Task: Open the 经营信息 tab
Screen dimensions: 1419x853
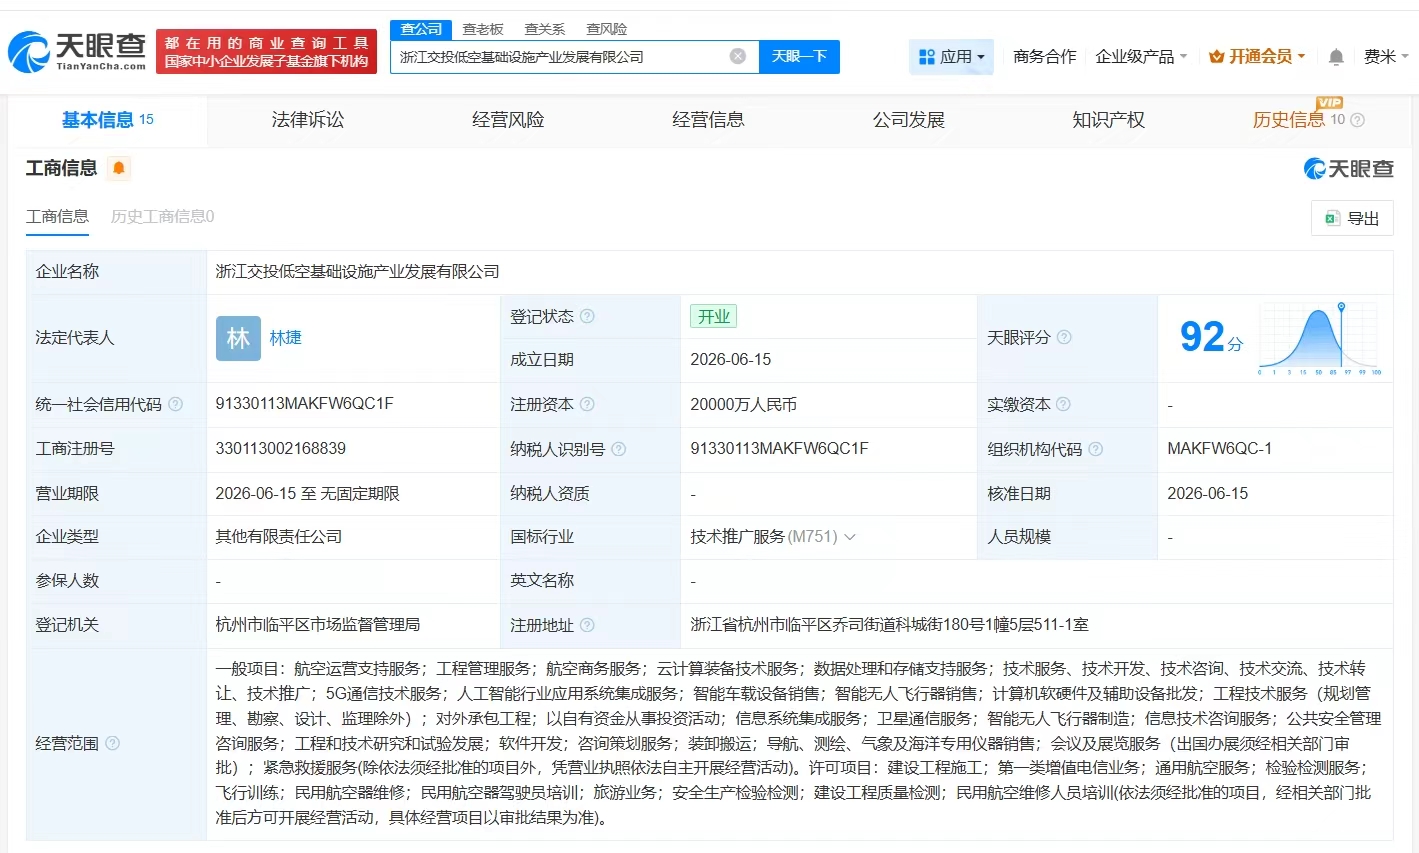Action: pos(708,120)
